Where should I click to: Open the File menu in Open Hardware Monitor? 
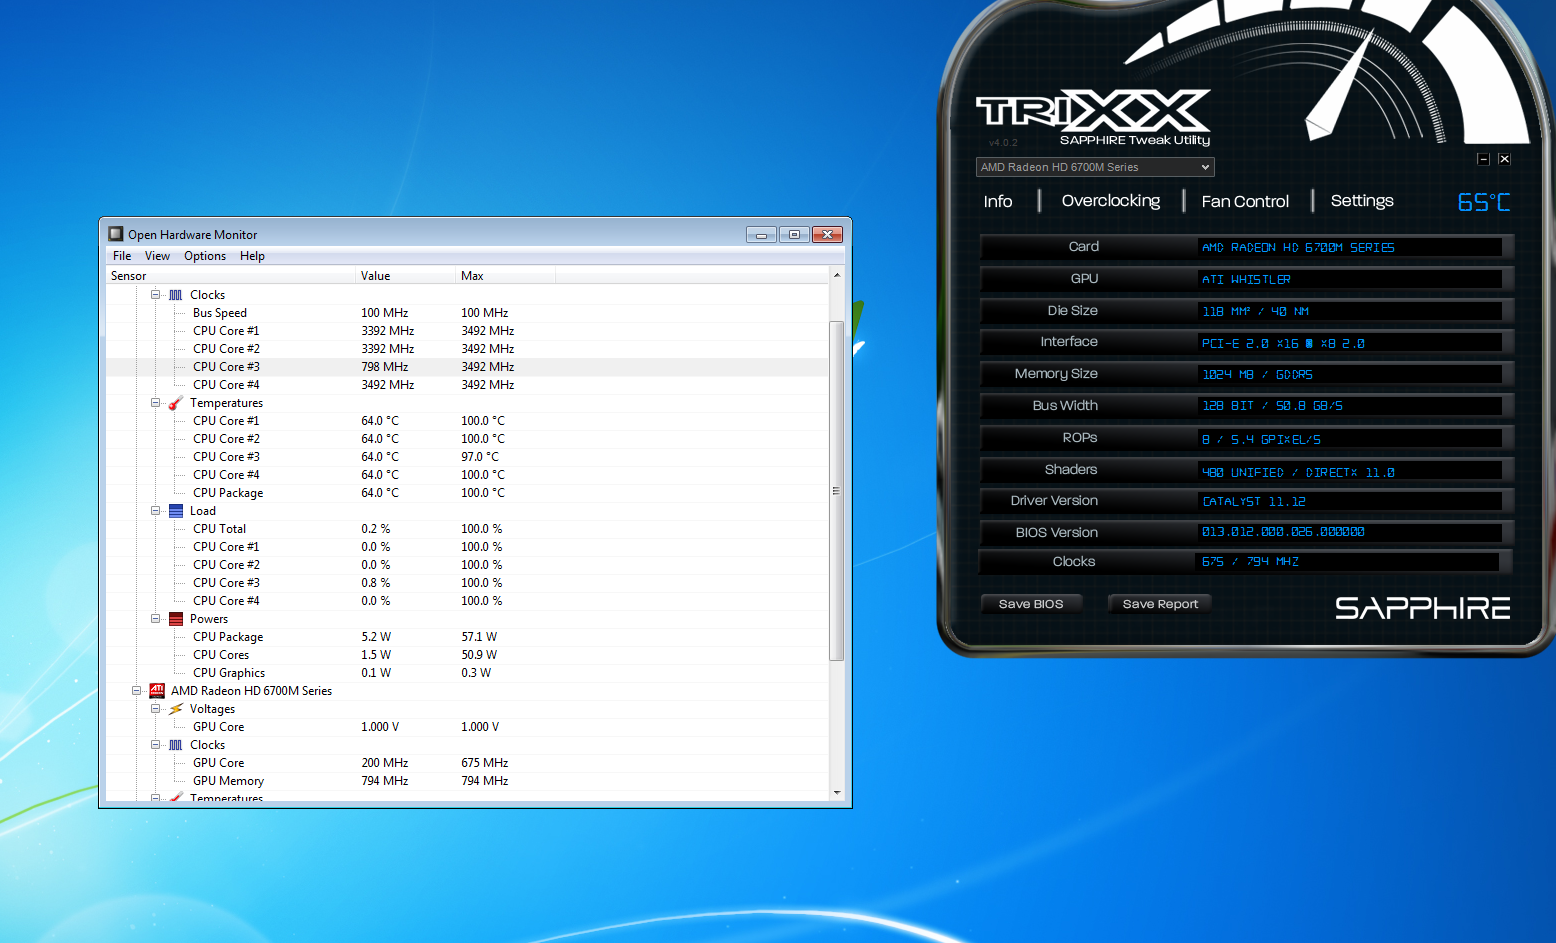coord(122,256)
